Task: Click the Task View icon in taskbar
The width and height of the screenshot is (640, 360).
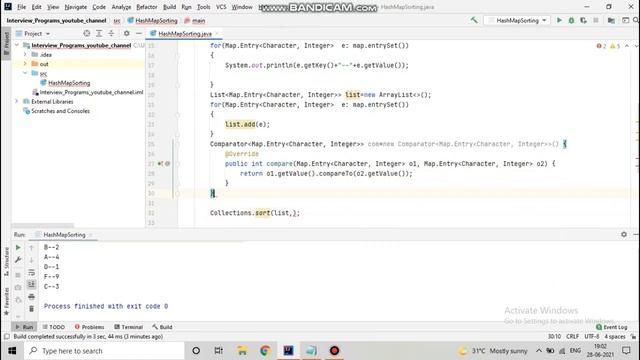Action: pyautogui.click(x=218, y=351)
